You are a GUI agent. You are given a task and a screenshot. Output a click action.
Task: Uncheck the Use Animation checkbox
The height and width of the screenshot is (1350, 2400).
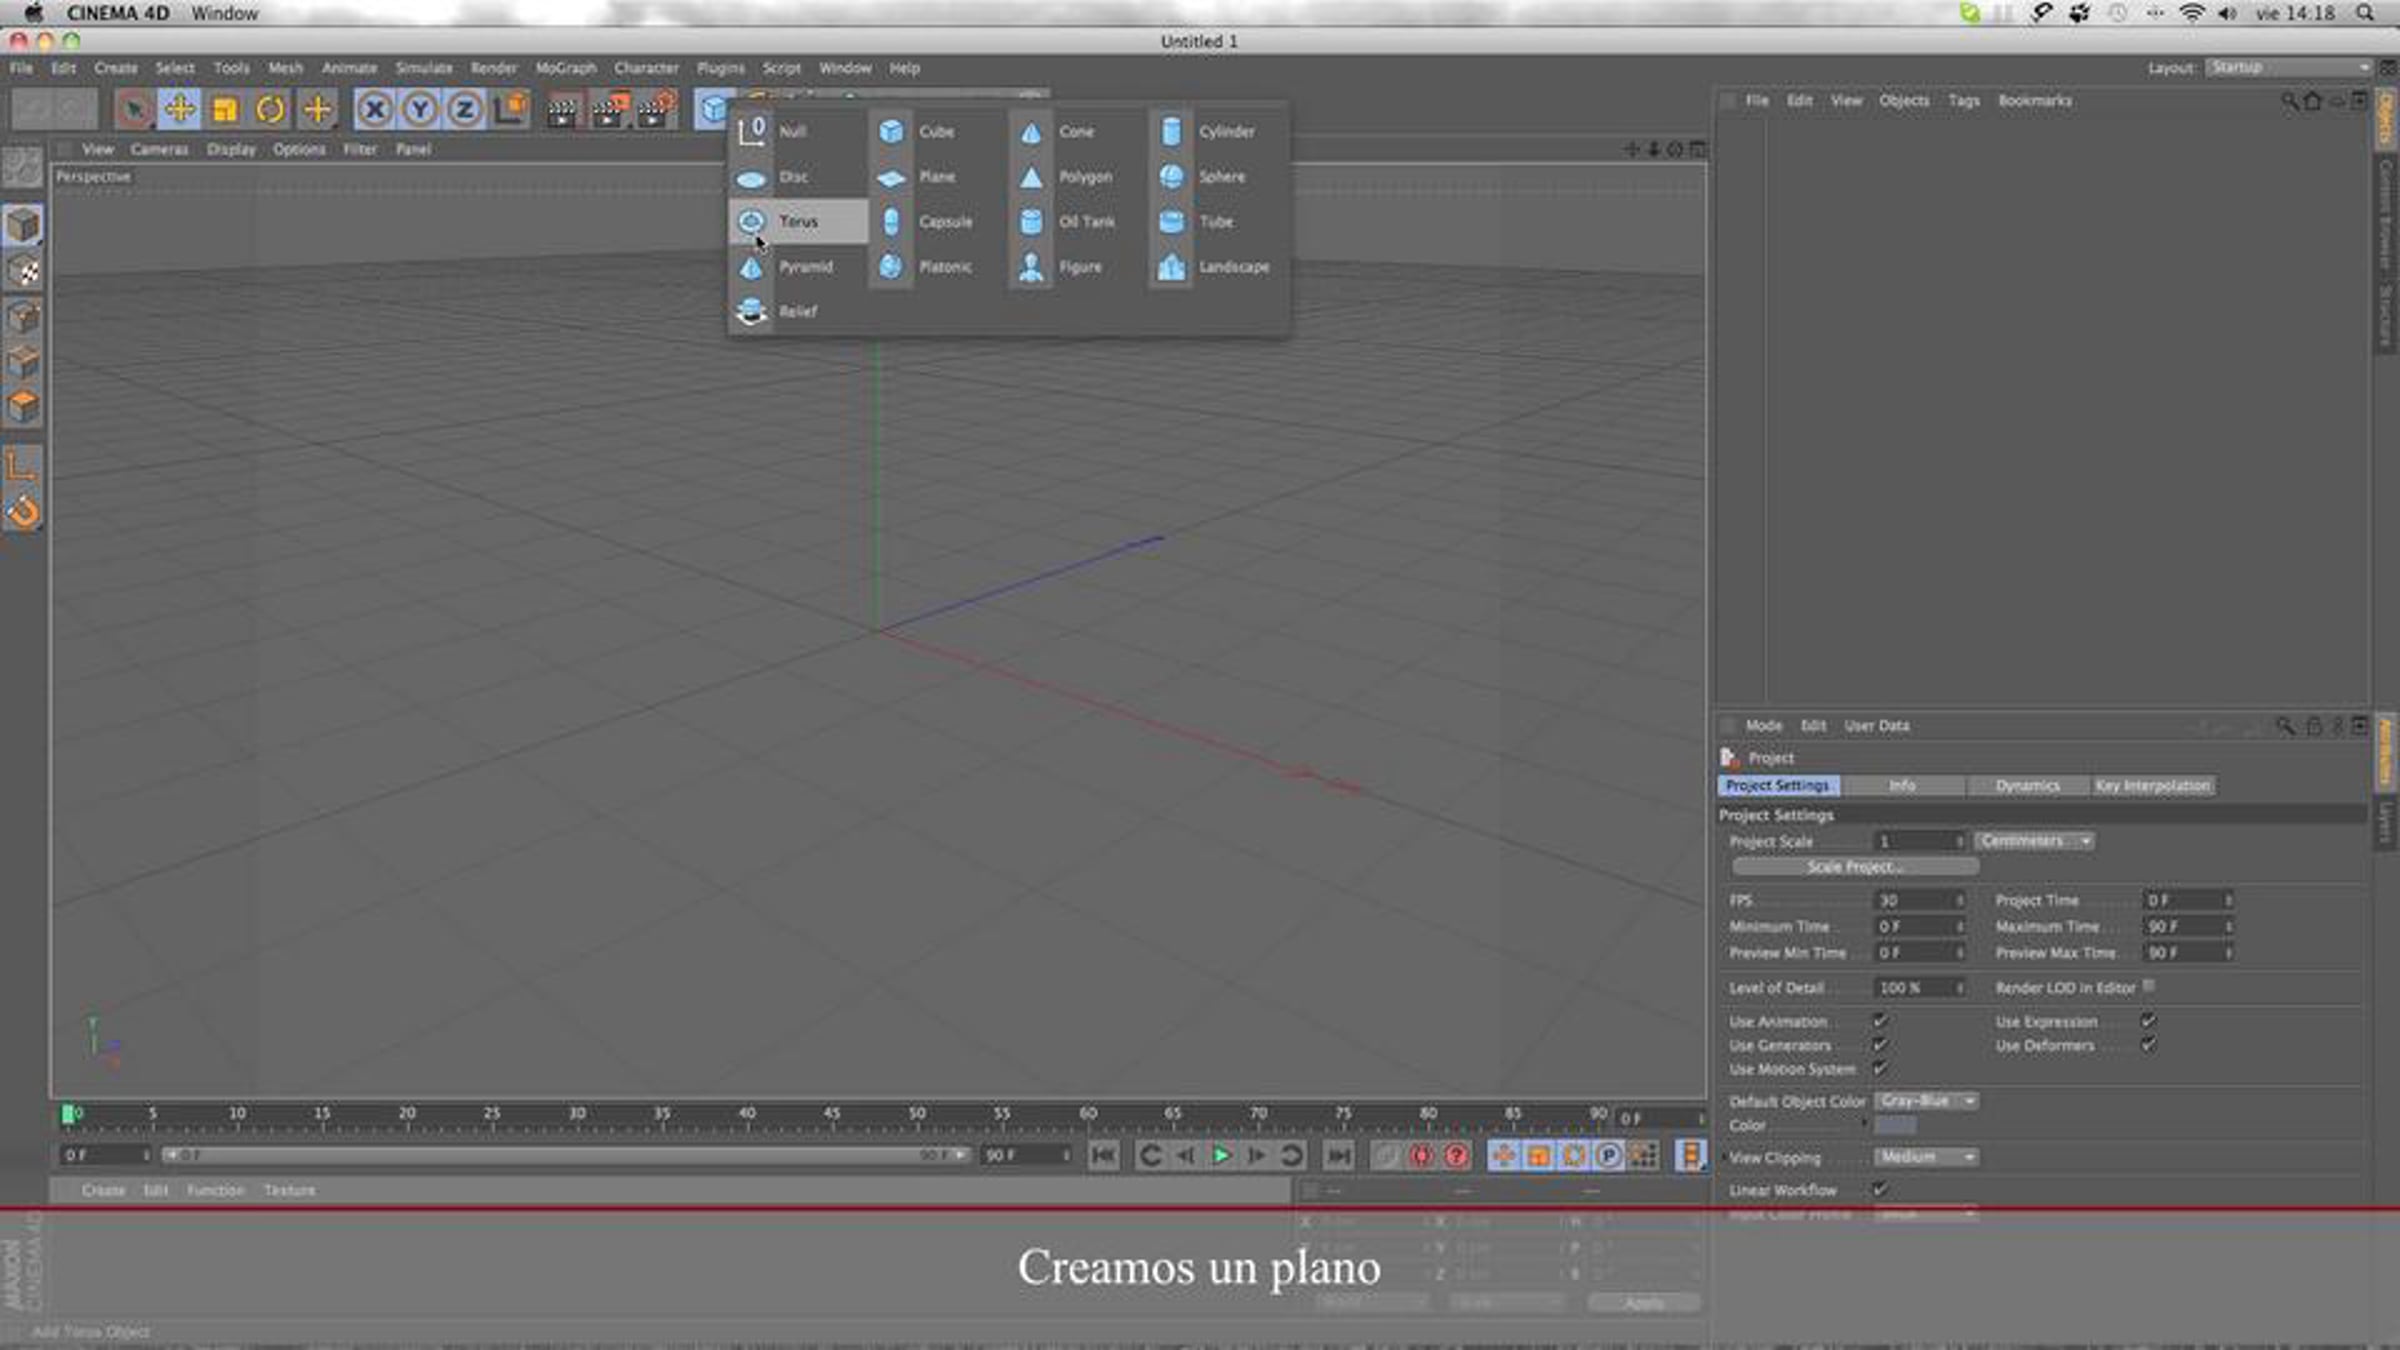1880,1021
